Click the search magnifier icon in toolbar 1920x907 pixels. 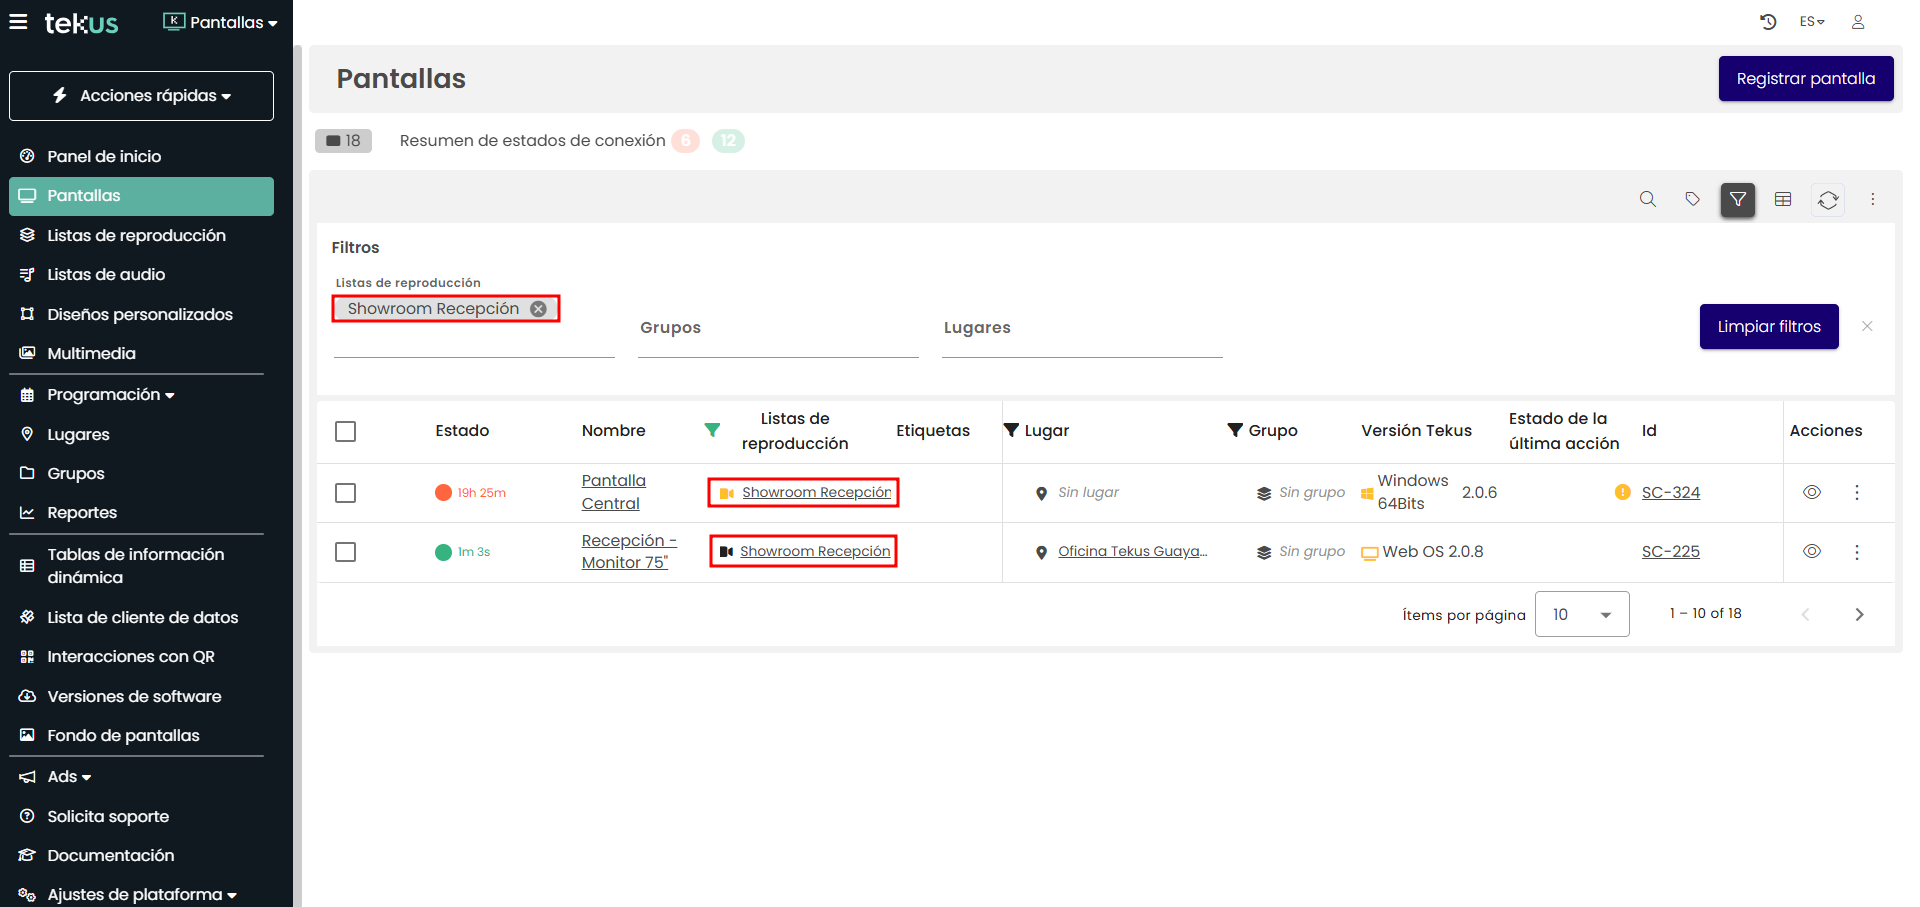1647,200
